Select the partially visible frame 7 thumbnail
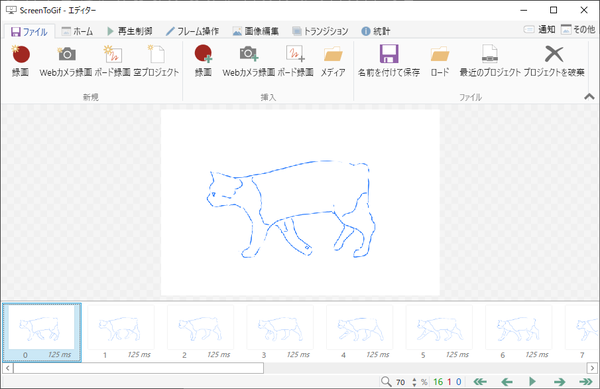This screenshot has height=389, width=600. pyautogui.click(x=582, y=332)
